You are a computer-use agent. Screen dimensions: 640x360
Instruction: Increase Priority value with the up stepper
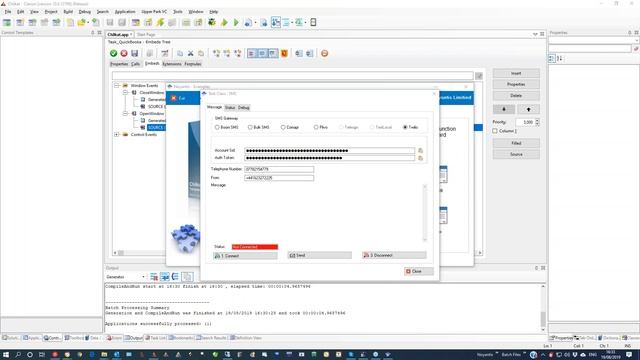(x=537, y=120)
